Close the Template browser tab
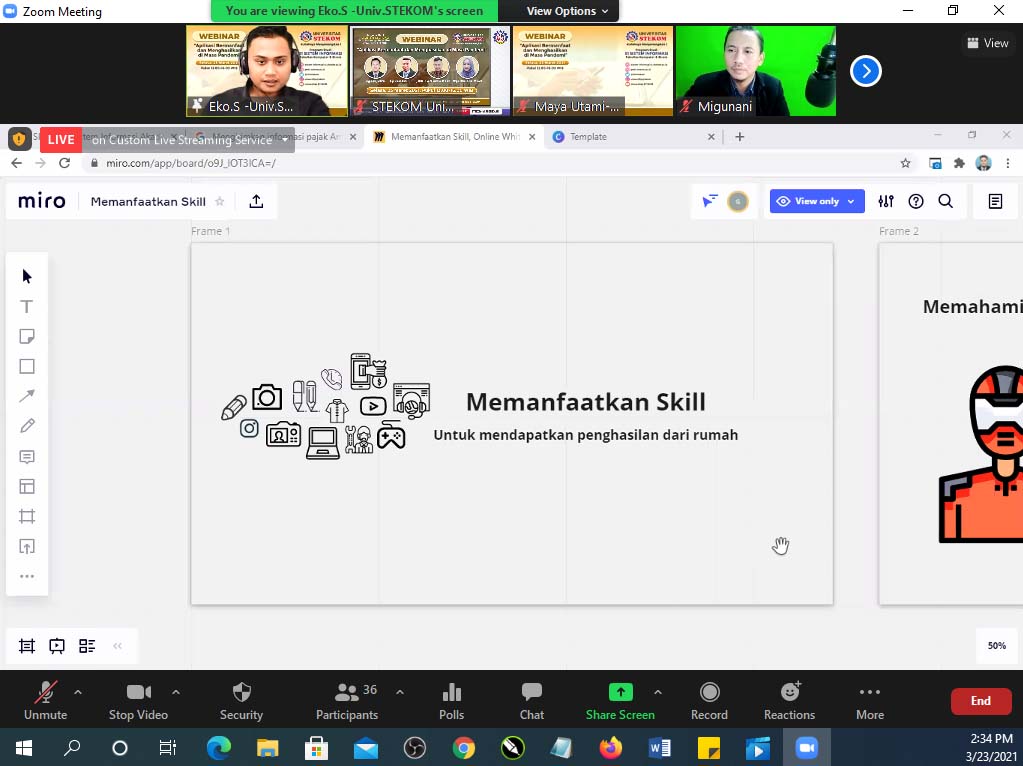Viewport: 1023px width, 766px height. (x=711, y=137)
